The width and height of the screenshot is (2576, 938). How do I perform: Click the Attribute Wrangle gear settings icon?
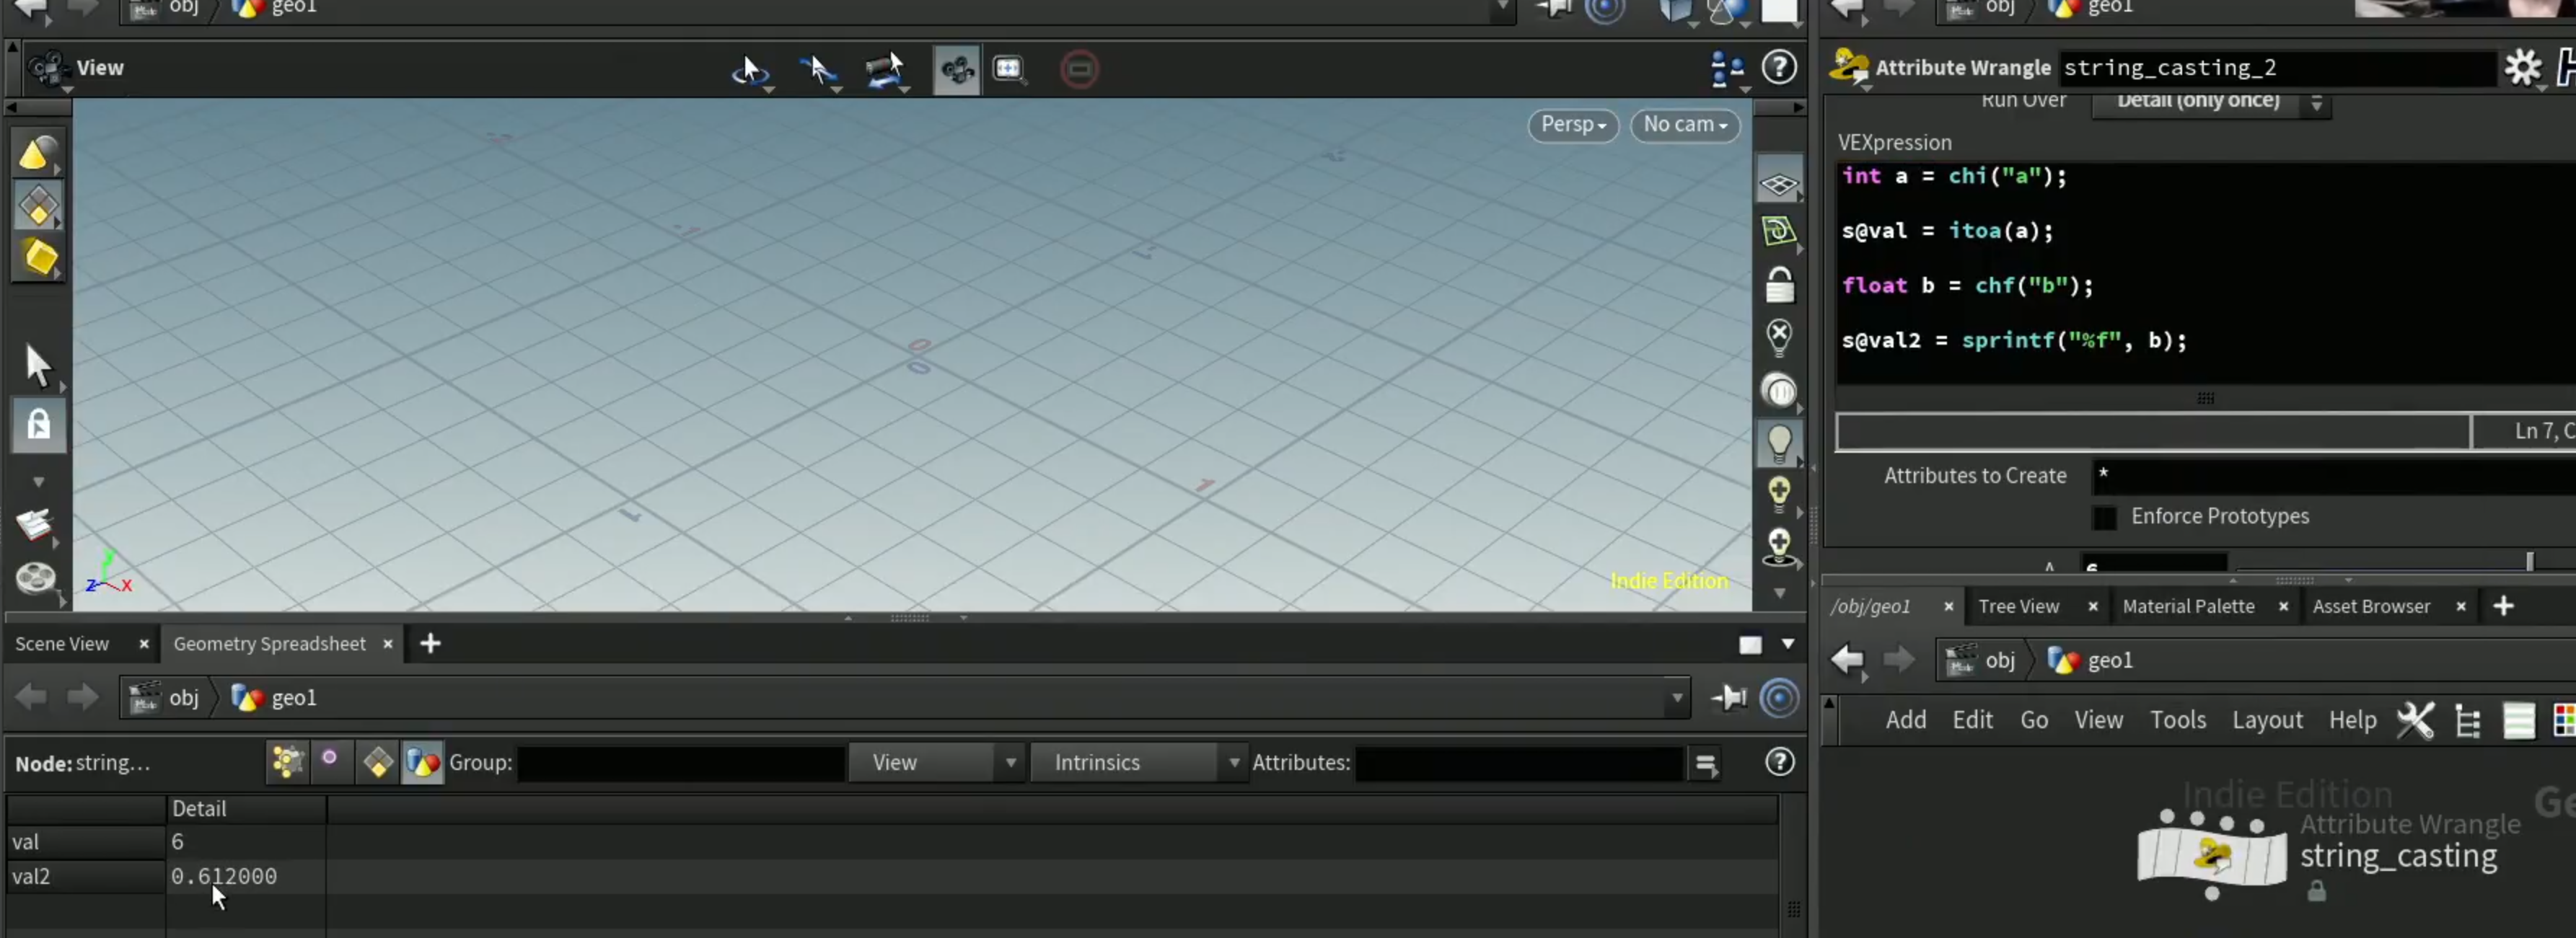click(x=2522, y=68)
